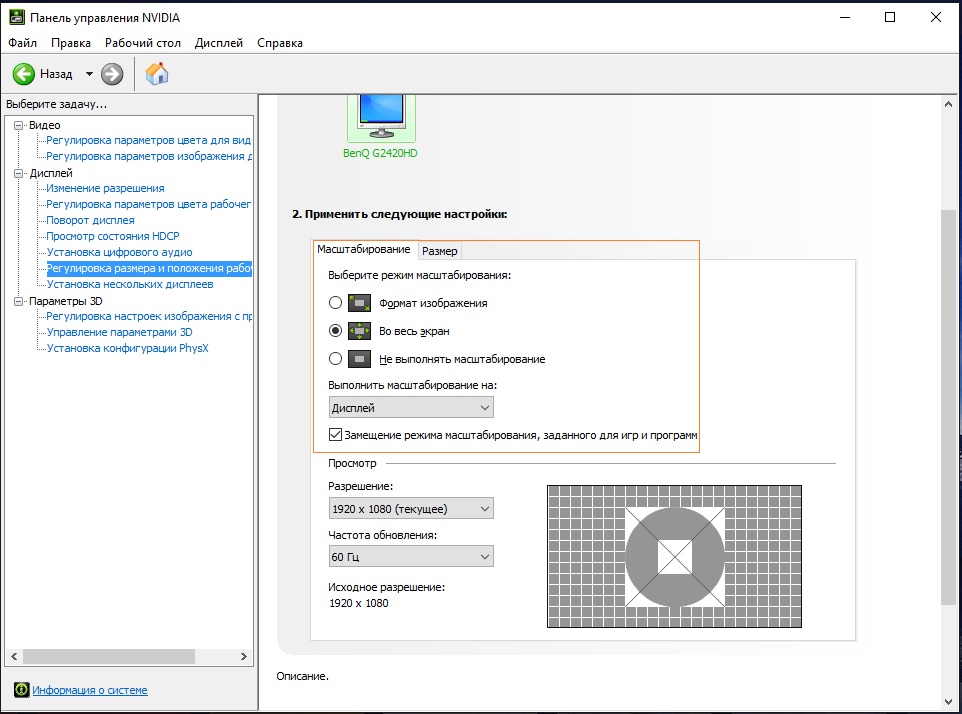962x714 pixels.
Task: Open 'Поворот дисплея' page
Action: click(x=90, y=220)
